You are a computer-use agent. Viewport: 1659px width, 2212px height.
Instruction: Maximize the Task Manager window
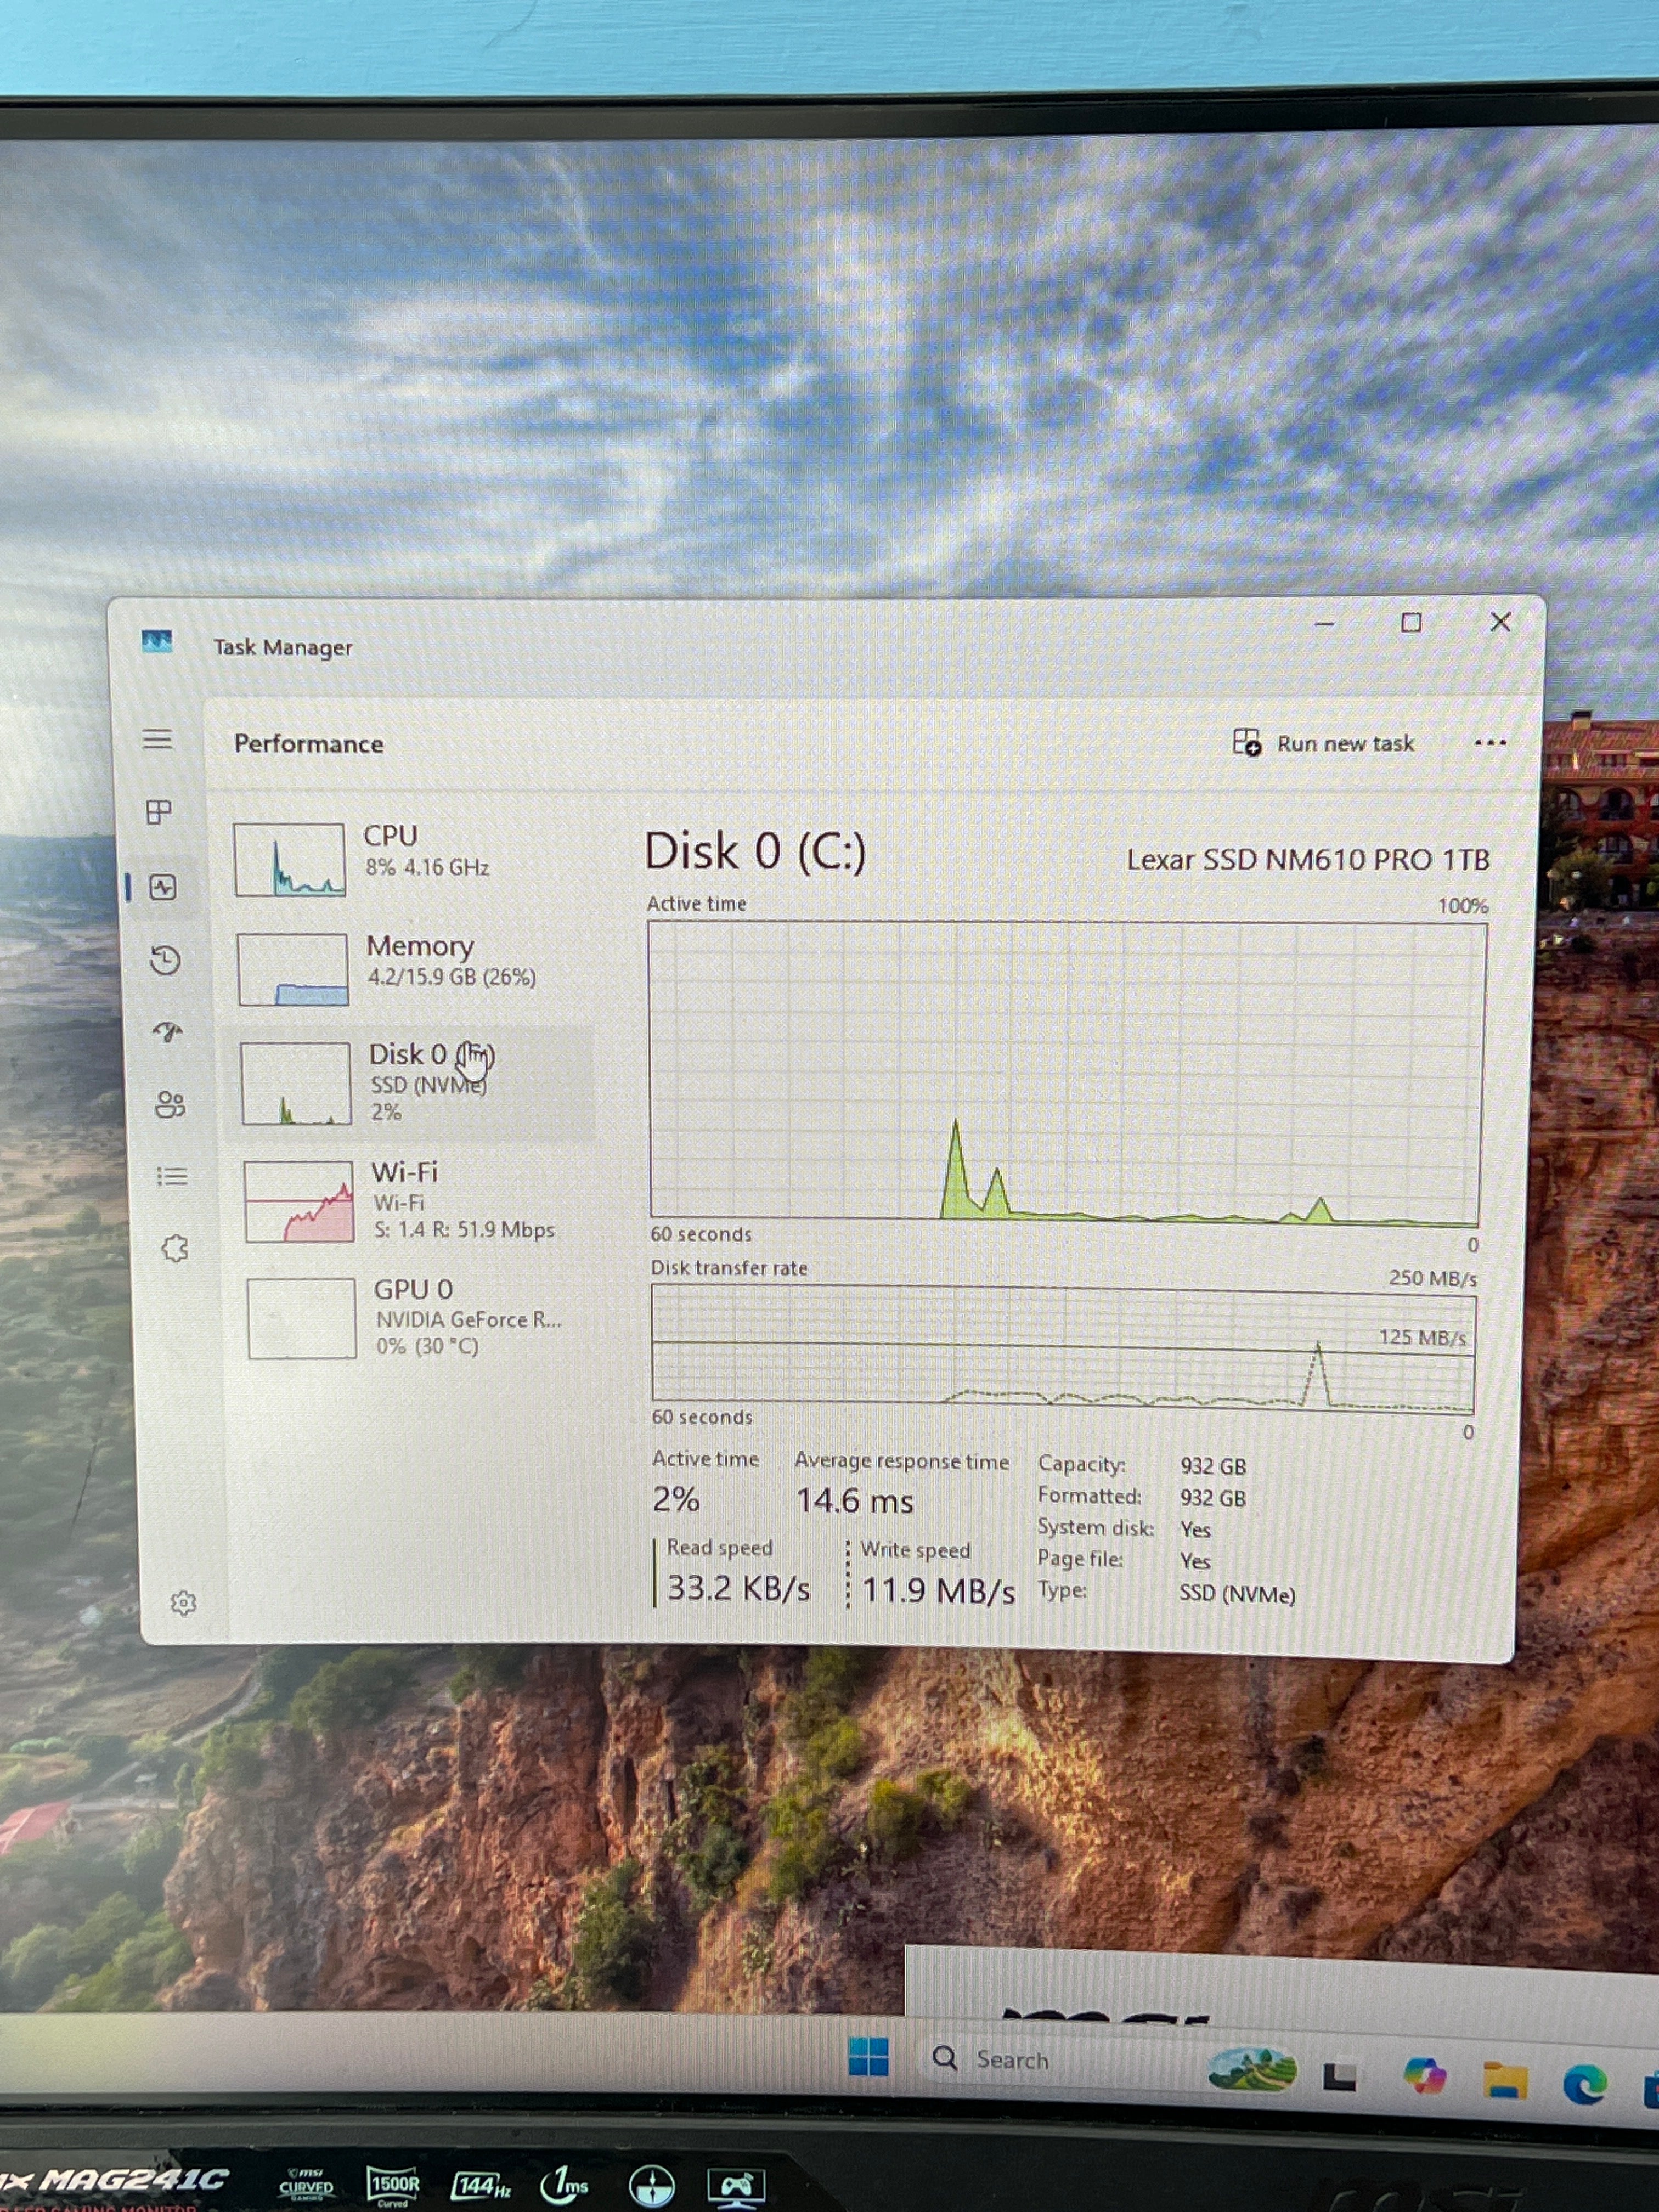(x=1411, y=623)
